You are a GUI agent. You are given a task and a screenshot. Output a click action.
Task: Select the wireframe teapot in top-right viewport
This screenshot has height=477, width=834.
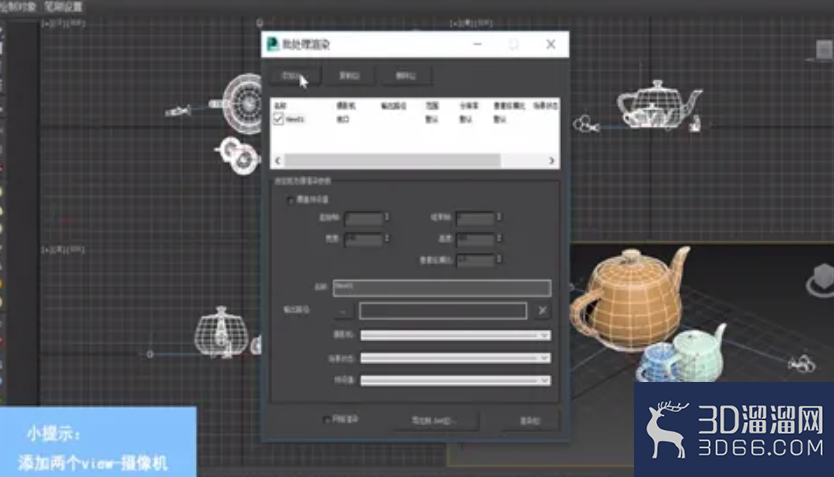click(x=660, y=104)
